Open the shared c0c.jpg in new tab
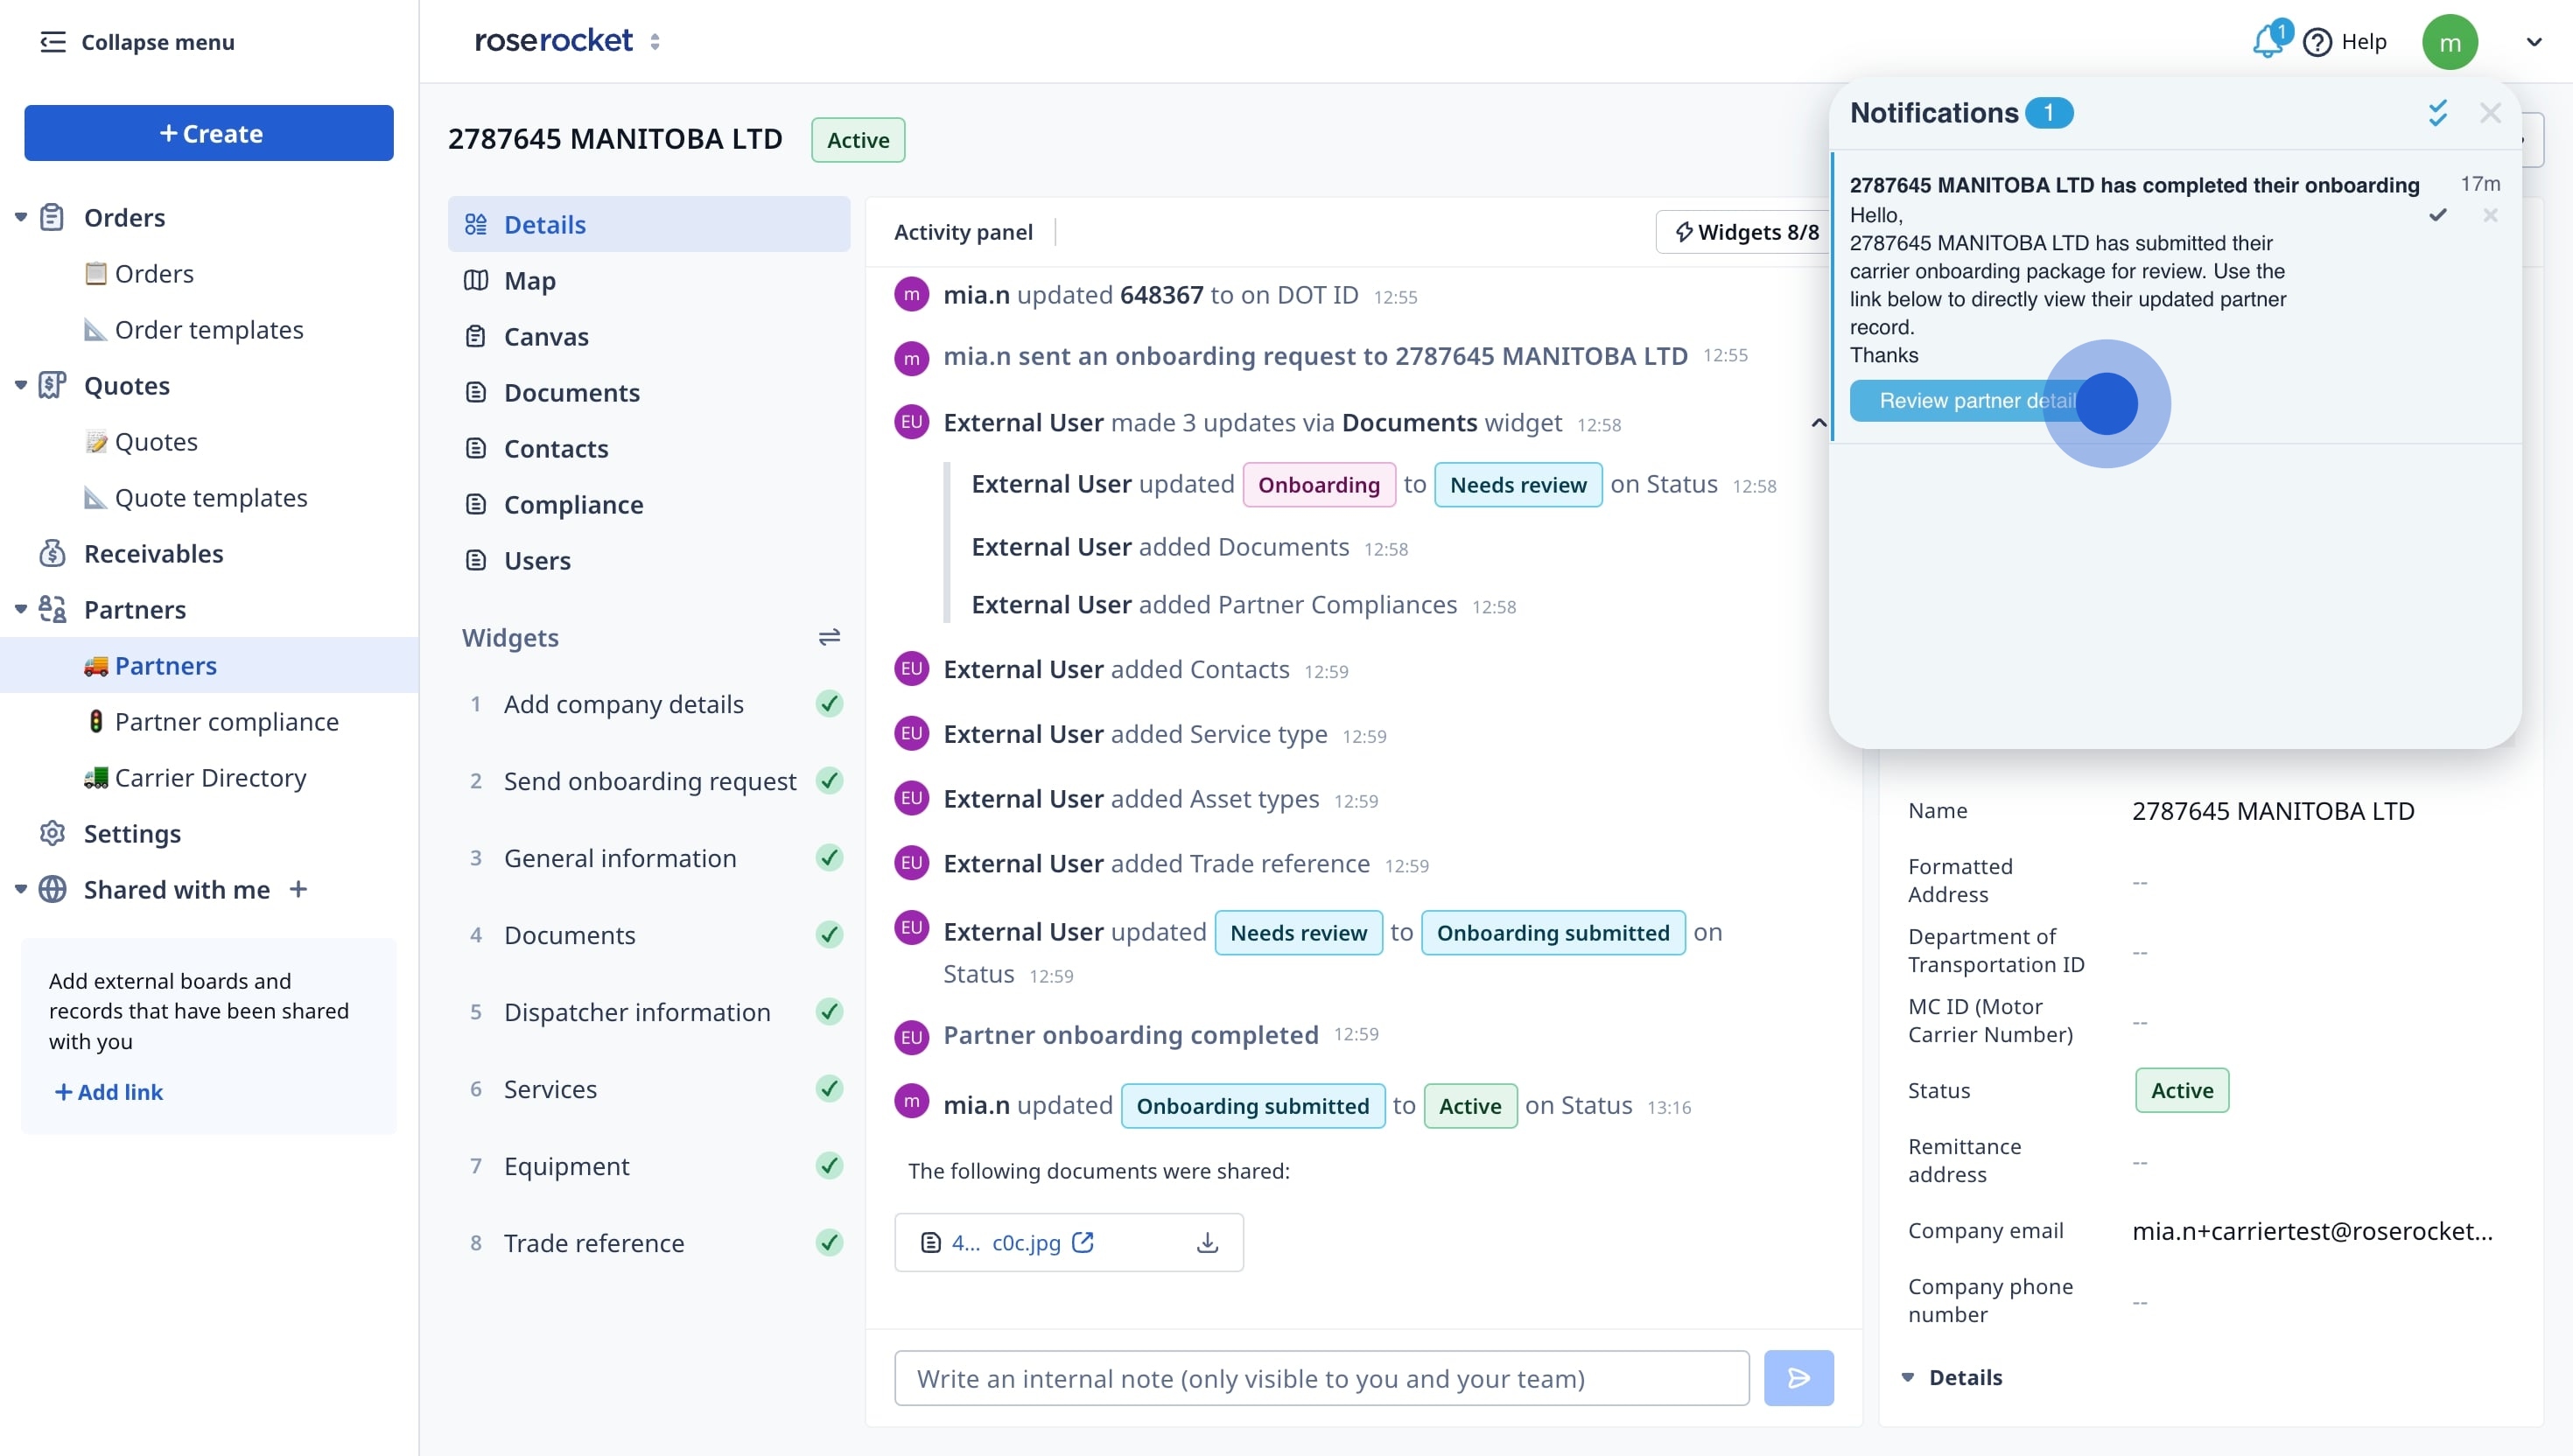This screenshot has width=2573, height=1456. [1082, 1242]
